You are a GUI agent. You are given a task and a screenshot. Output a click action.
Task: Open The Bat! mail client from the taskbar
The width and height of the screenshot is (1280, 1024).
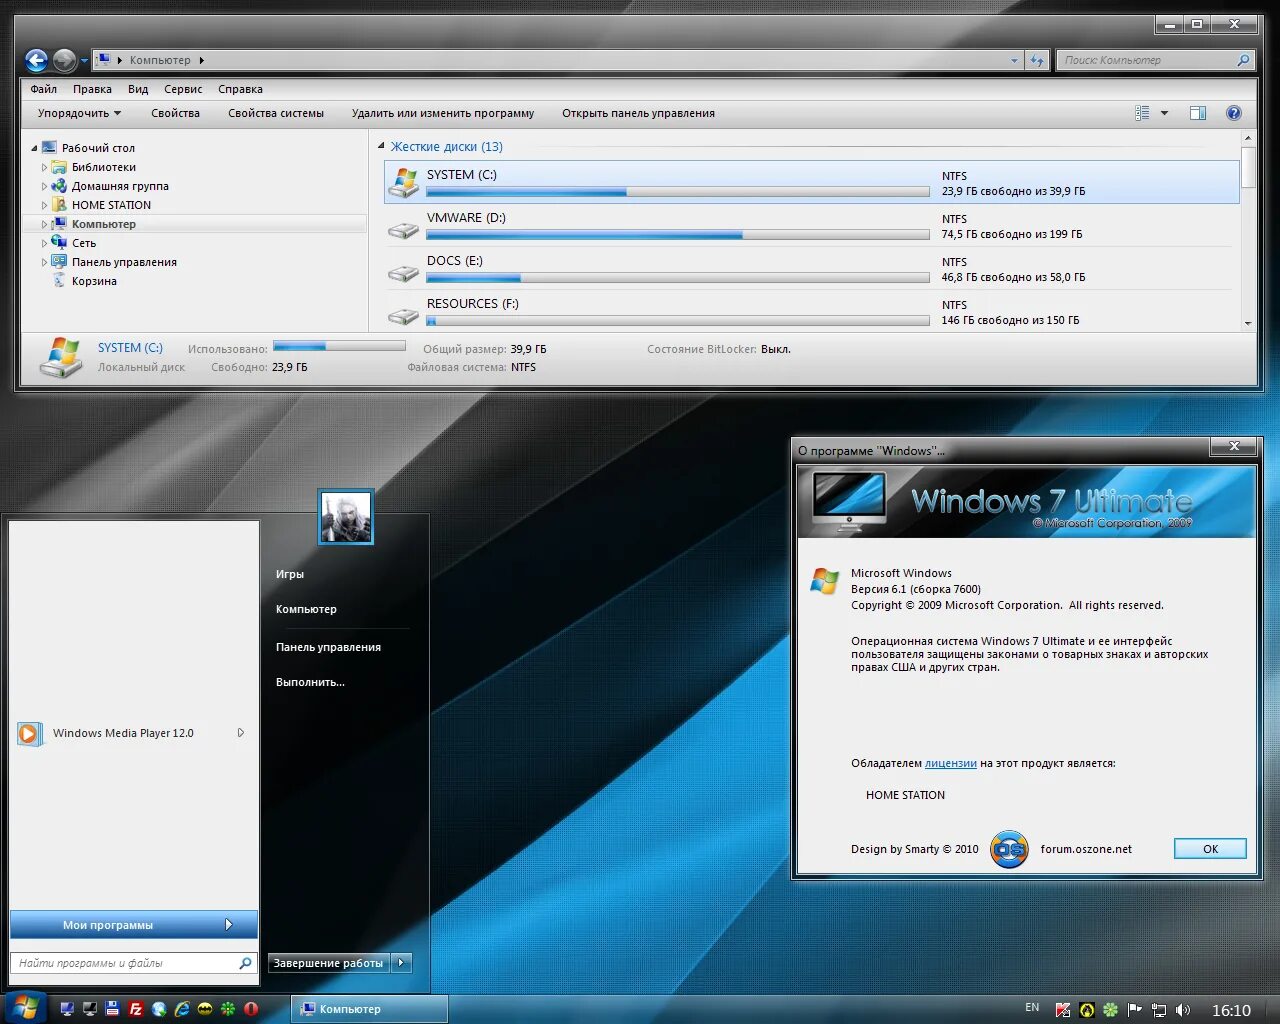coord(205,1009)
